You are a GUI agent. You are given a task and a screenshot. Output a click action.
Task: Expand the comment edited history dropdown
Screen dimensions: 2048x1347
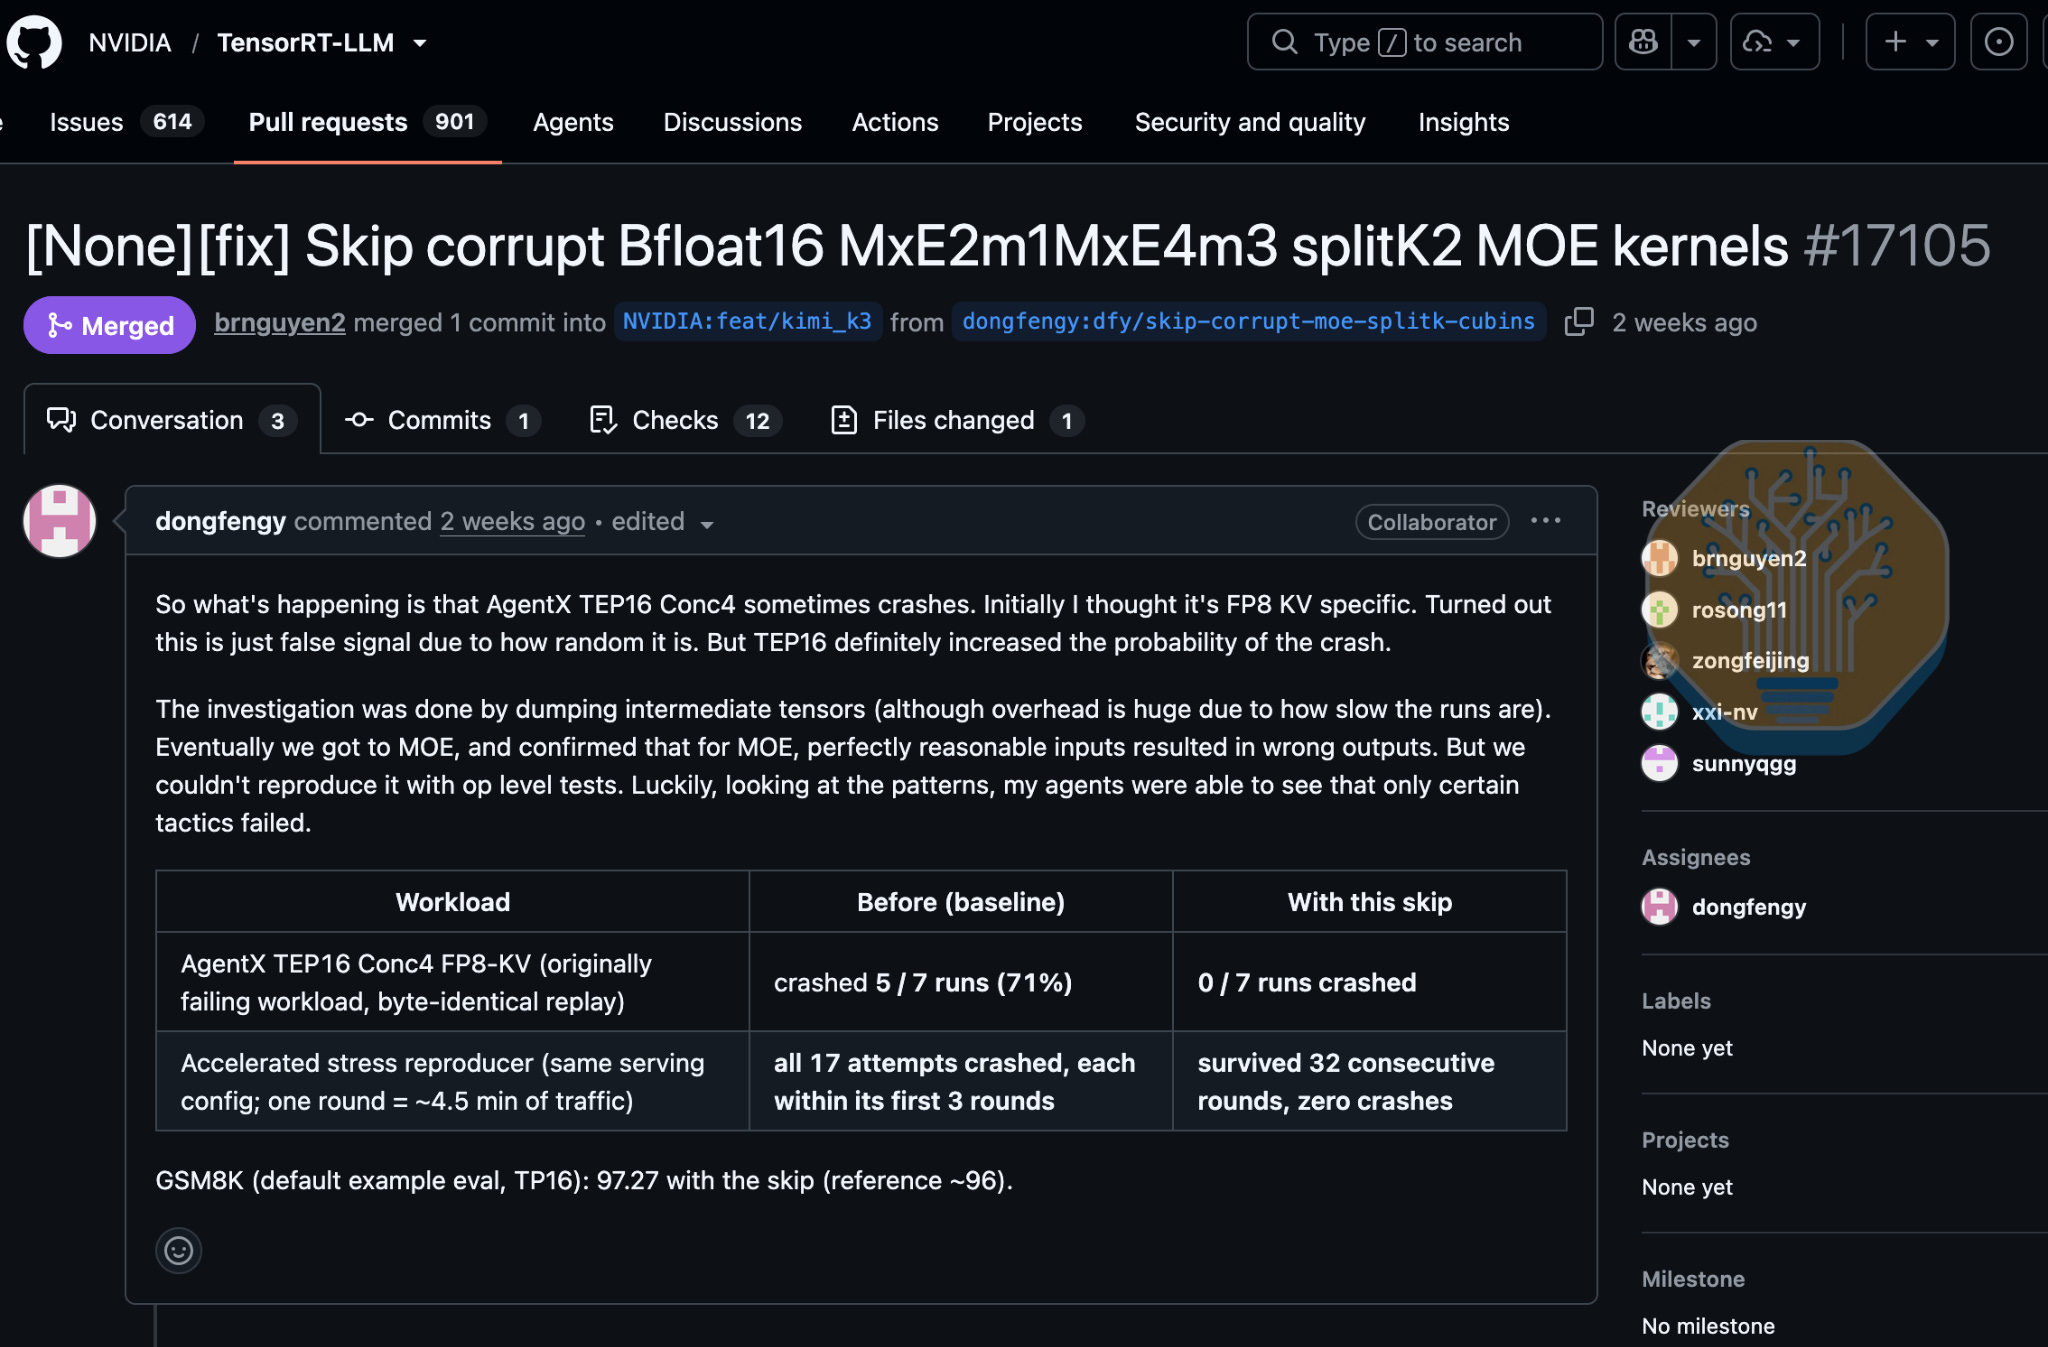click(663, 522)
